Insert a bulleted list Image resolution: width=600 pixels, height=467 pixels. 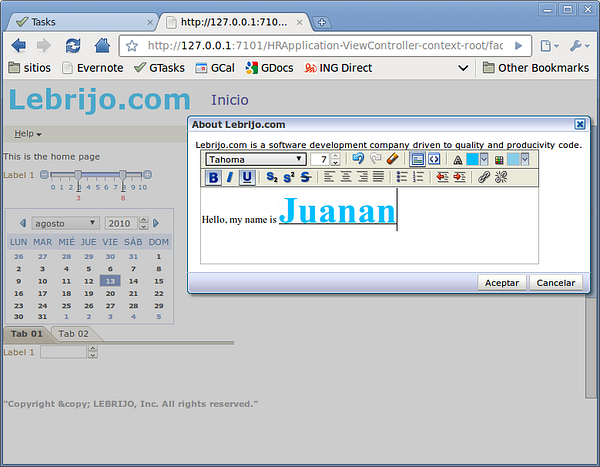[x=401, y=177]
